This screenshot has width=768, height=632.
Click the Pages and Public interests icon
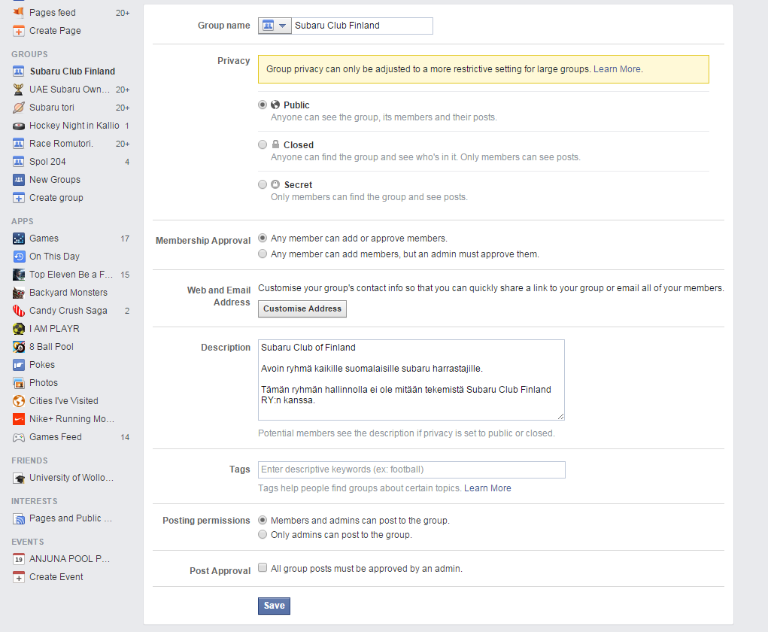19,519
